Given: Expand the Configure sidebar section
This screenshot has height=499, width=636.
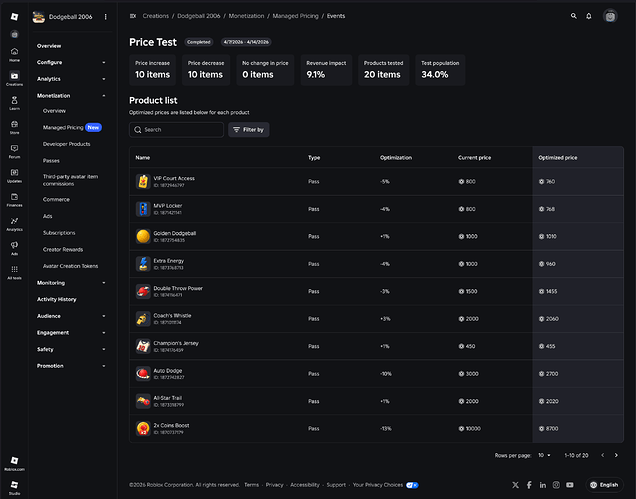Looking at the screenshot, I should coord(71,62).
